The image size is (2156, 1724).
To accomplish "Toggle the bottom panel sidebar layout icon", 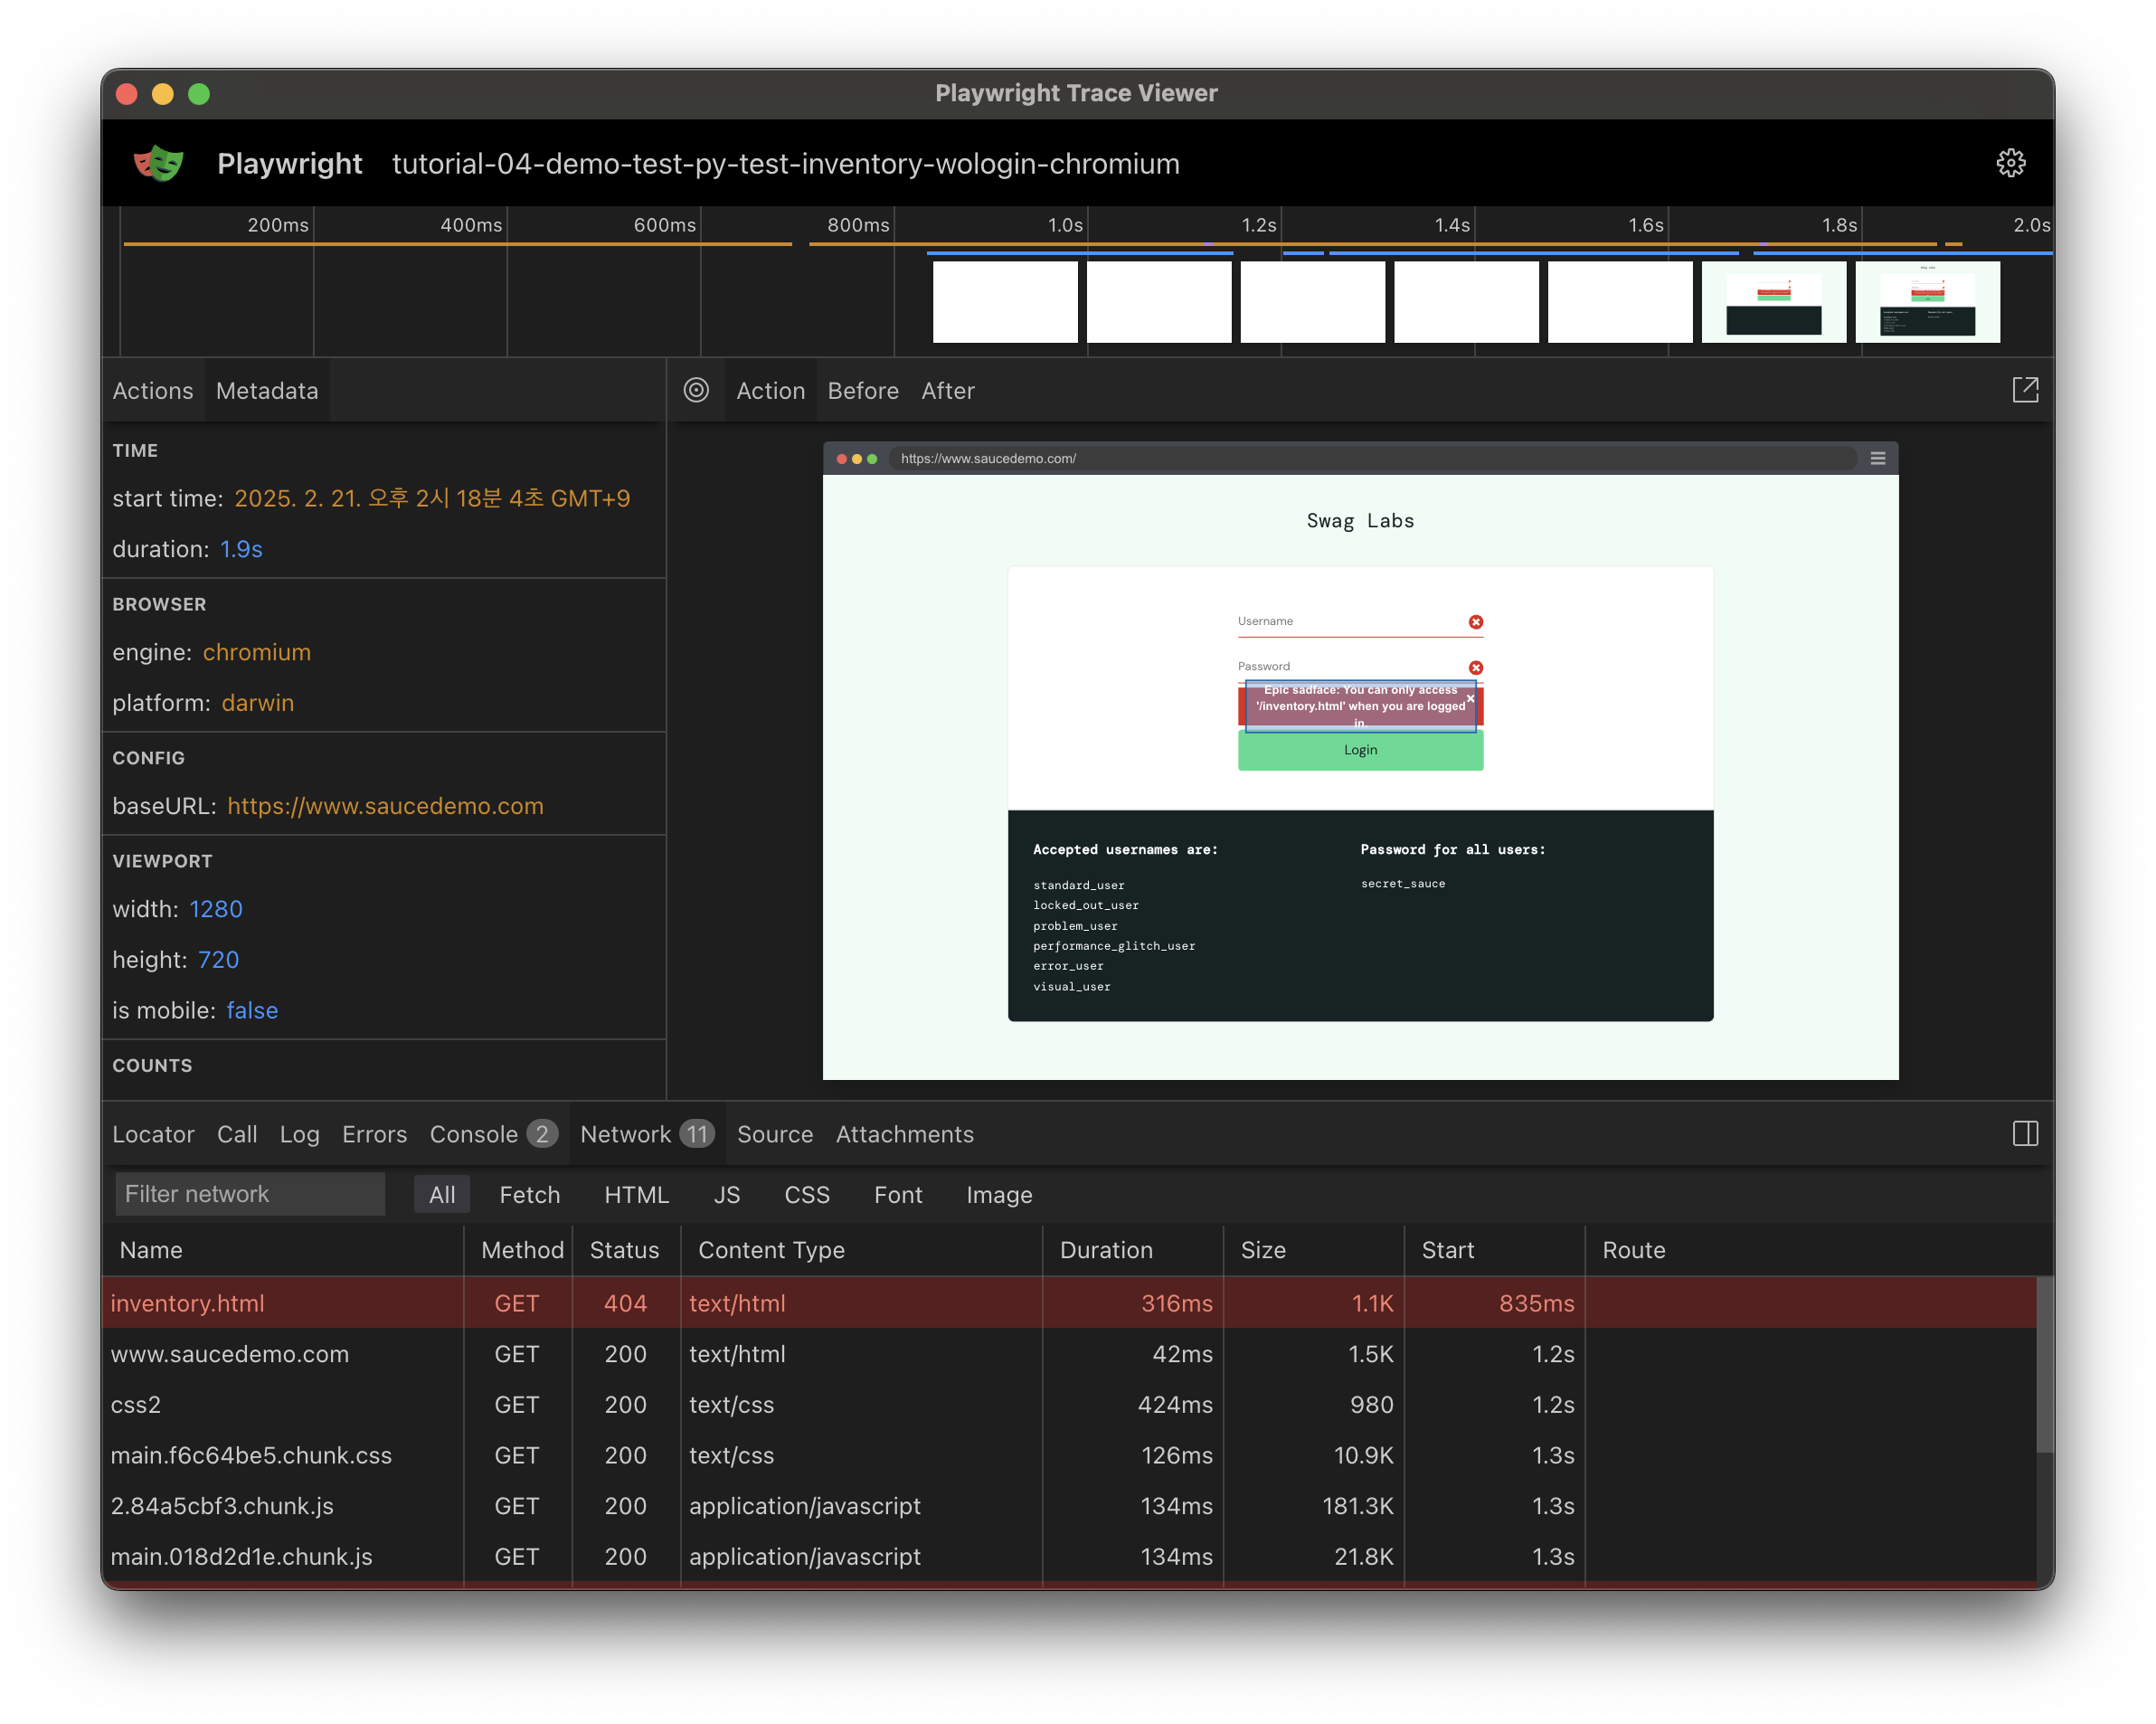I will point(2024,1133).
